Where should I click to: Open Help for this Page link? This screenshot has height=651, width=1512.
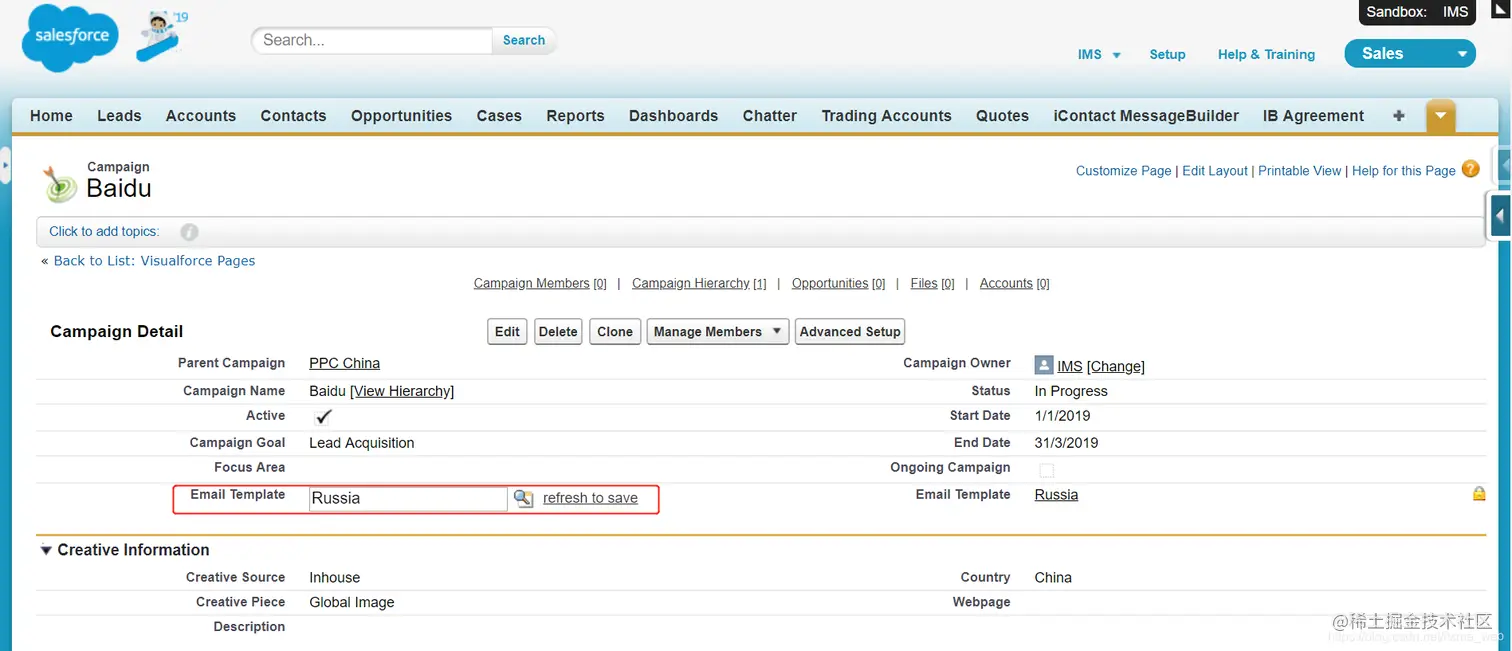click(1403, 171)
